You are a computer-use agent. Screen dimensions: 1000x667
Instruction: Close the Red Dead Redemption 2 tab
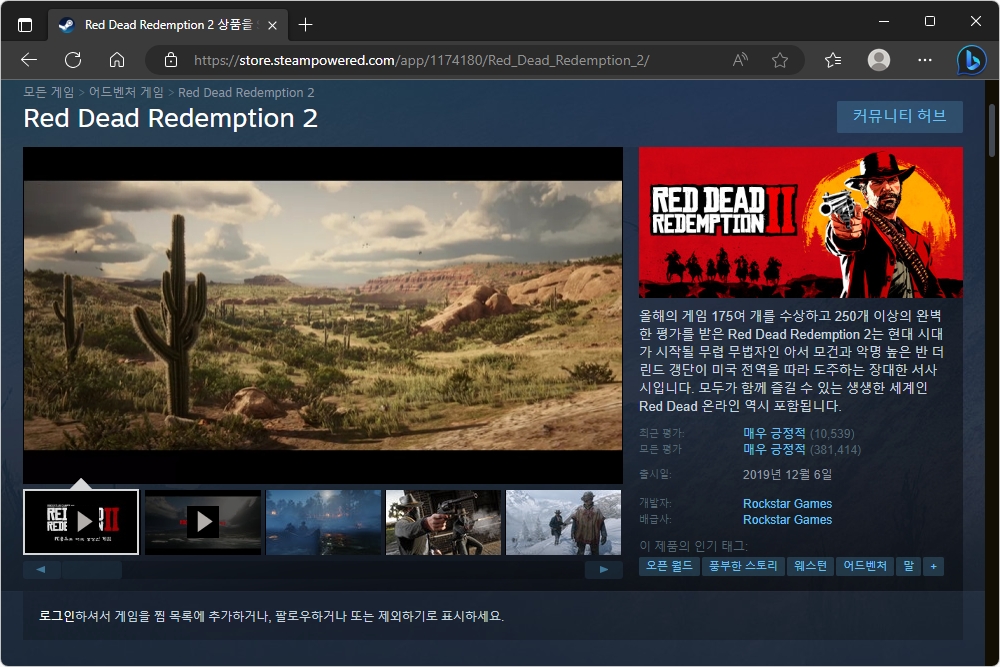pyautogui.click(x=272, y=26)
